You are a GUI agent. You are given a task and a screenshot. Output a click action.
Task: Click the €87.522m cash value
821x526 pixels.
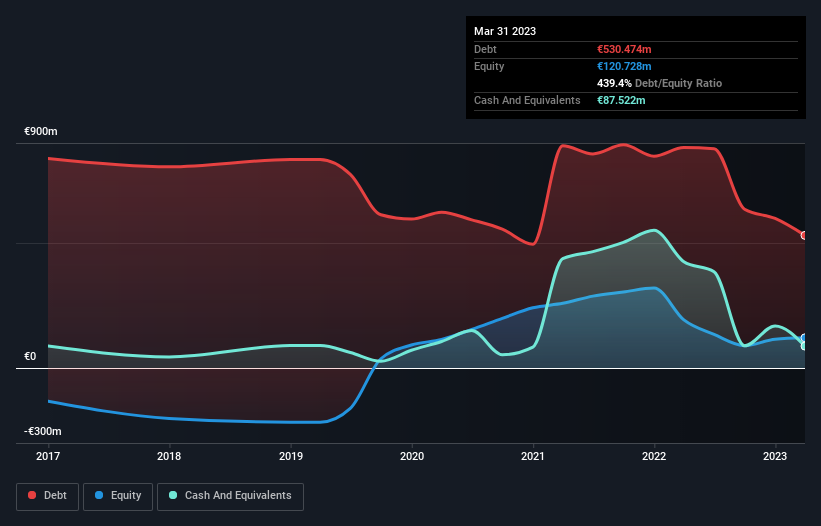[x=621, y=100]
